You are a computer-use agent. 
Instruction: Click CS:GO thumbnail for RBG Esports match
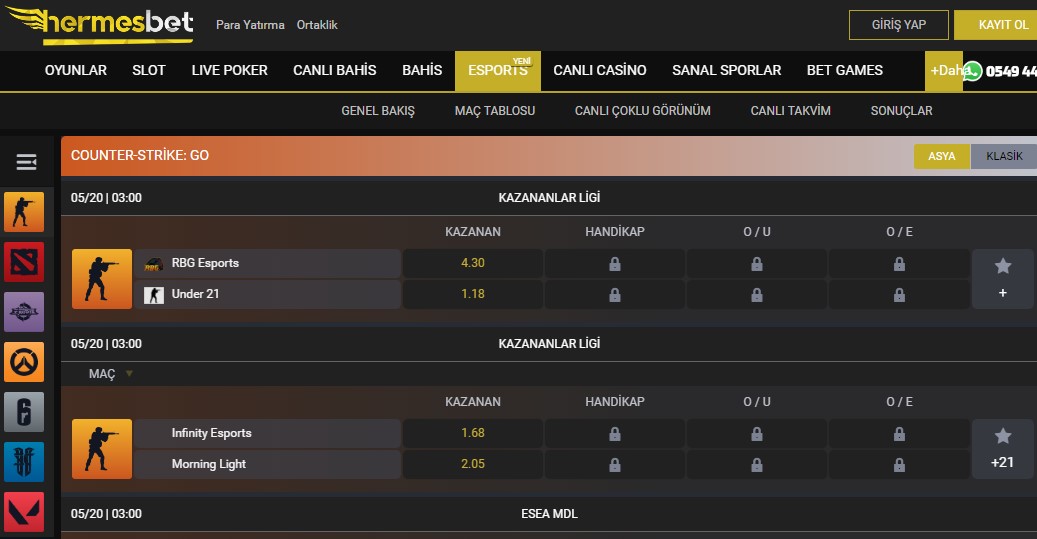102,279
